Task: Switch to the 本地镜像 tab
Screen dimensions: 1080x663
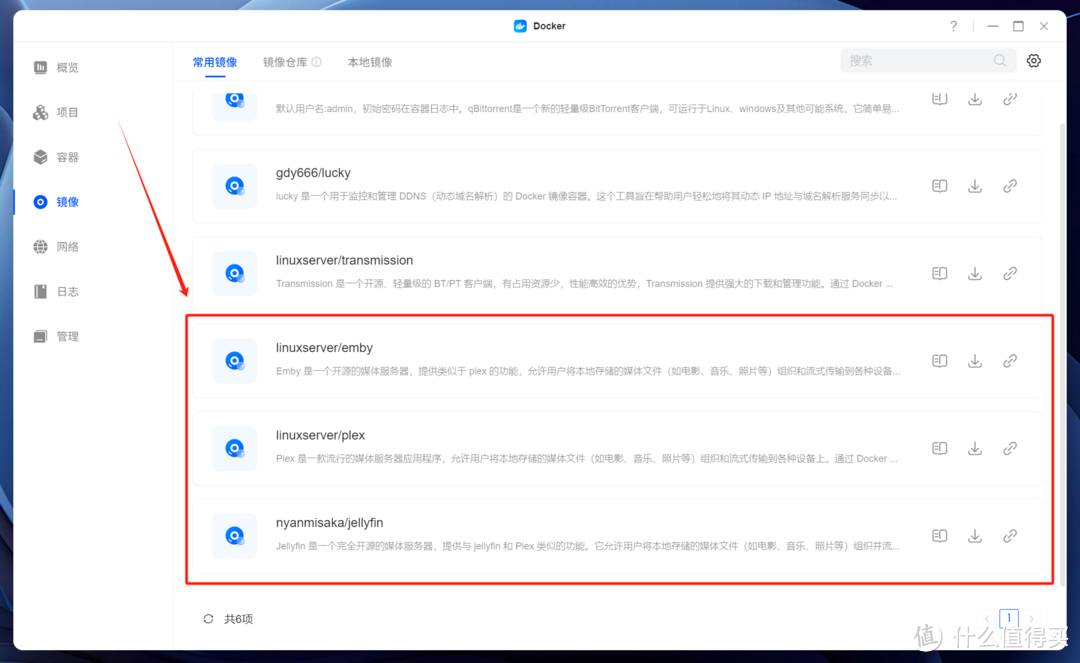Action: 369,61
